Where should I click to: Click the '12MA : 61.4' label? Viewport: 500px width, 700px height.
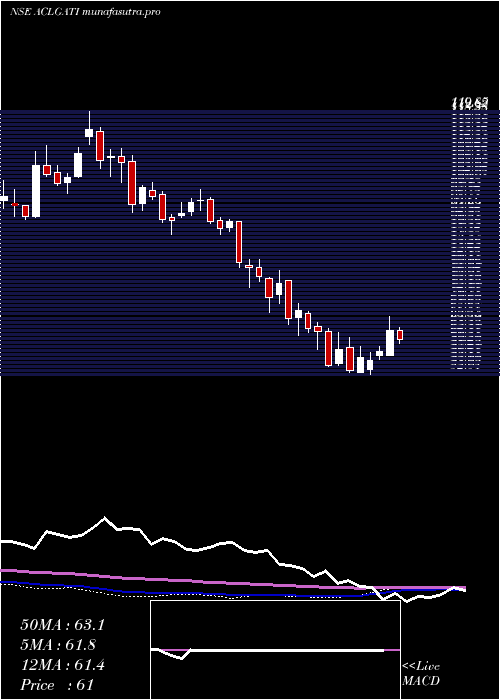62,665
